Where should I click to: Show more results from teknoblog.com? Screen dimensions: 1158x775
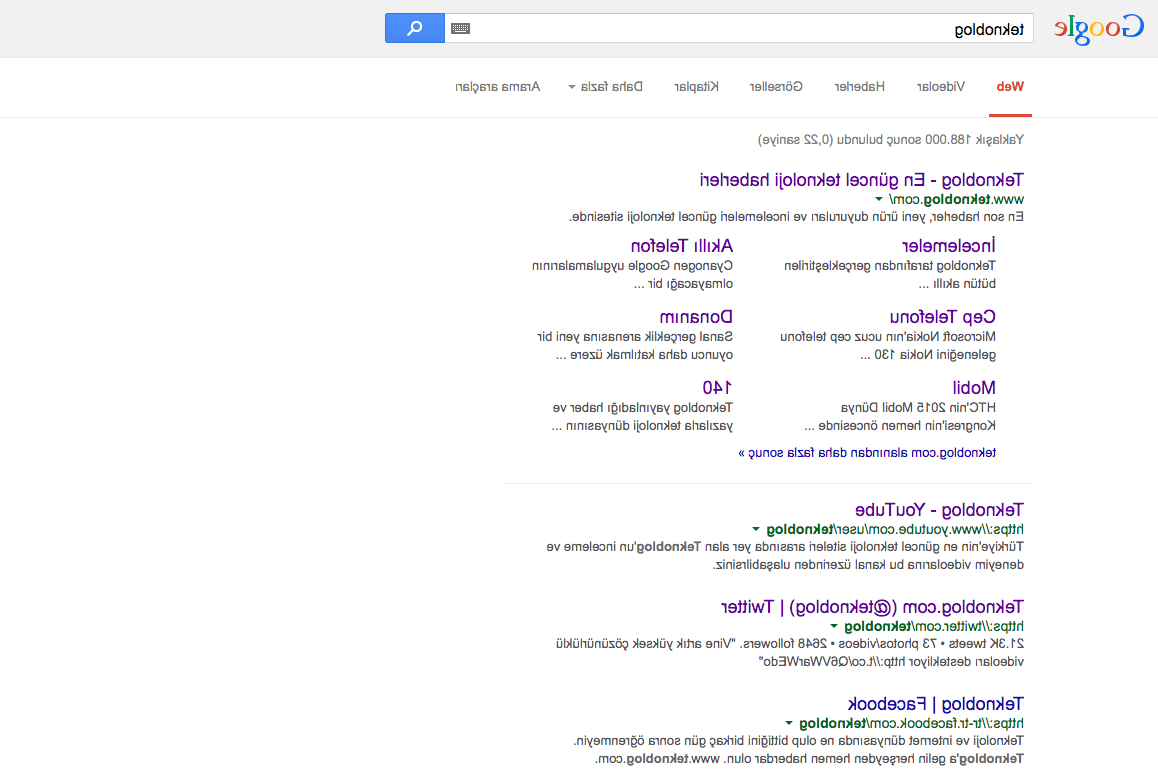867,453
